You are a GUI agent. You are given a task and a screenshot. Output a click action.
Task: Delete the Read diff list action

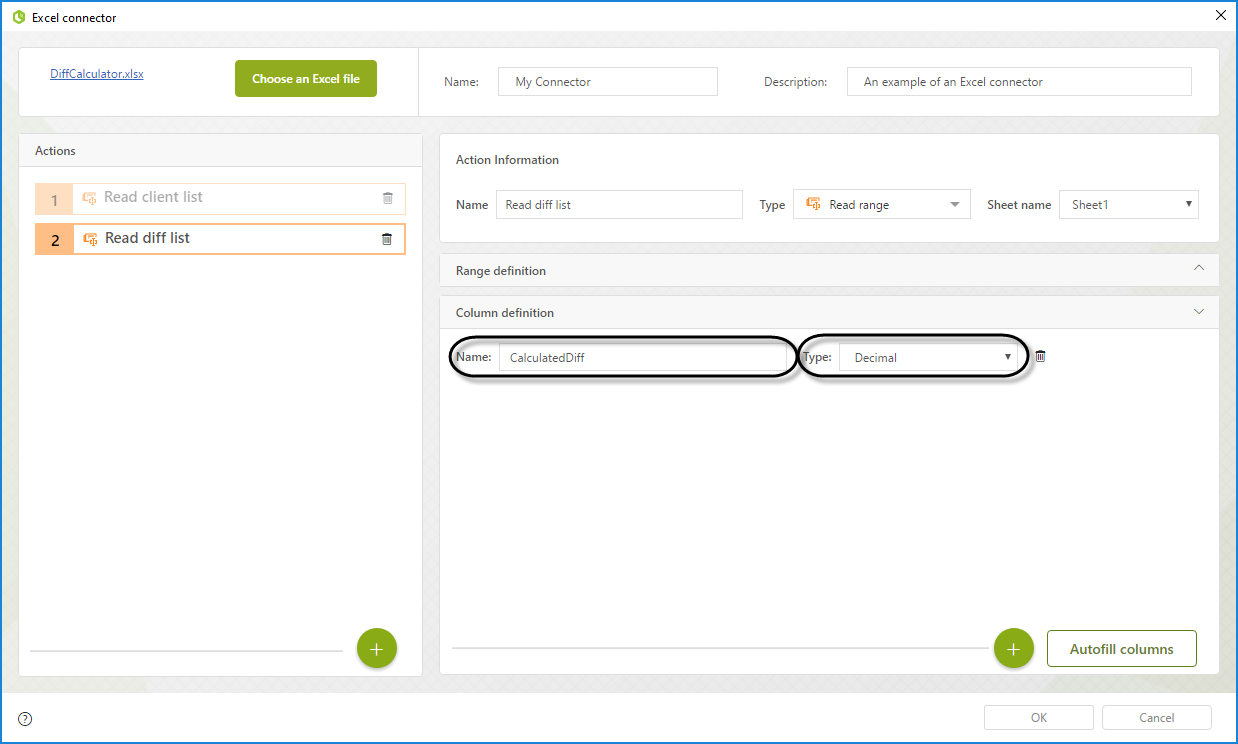coord(387,239)
